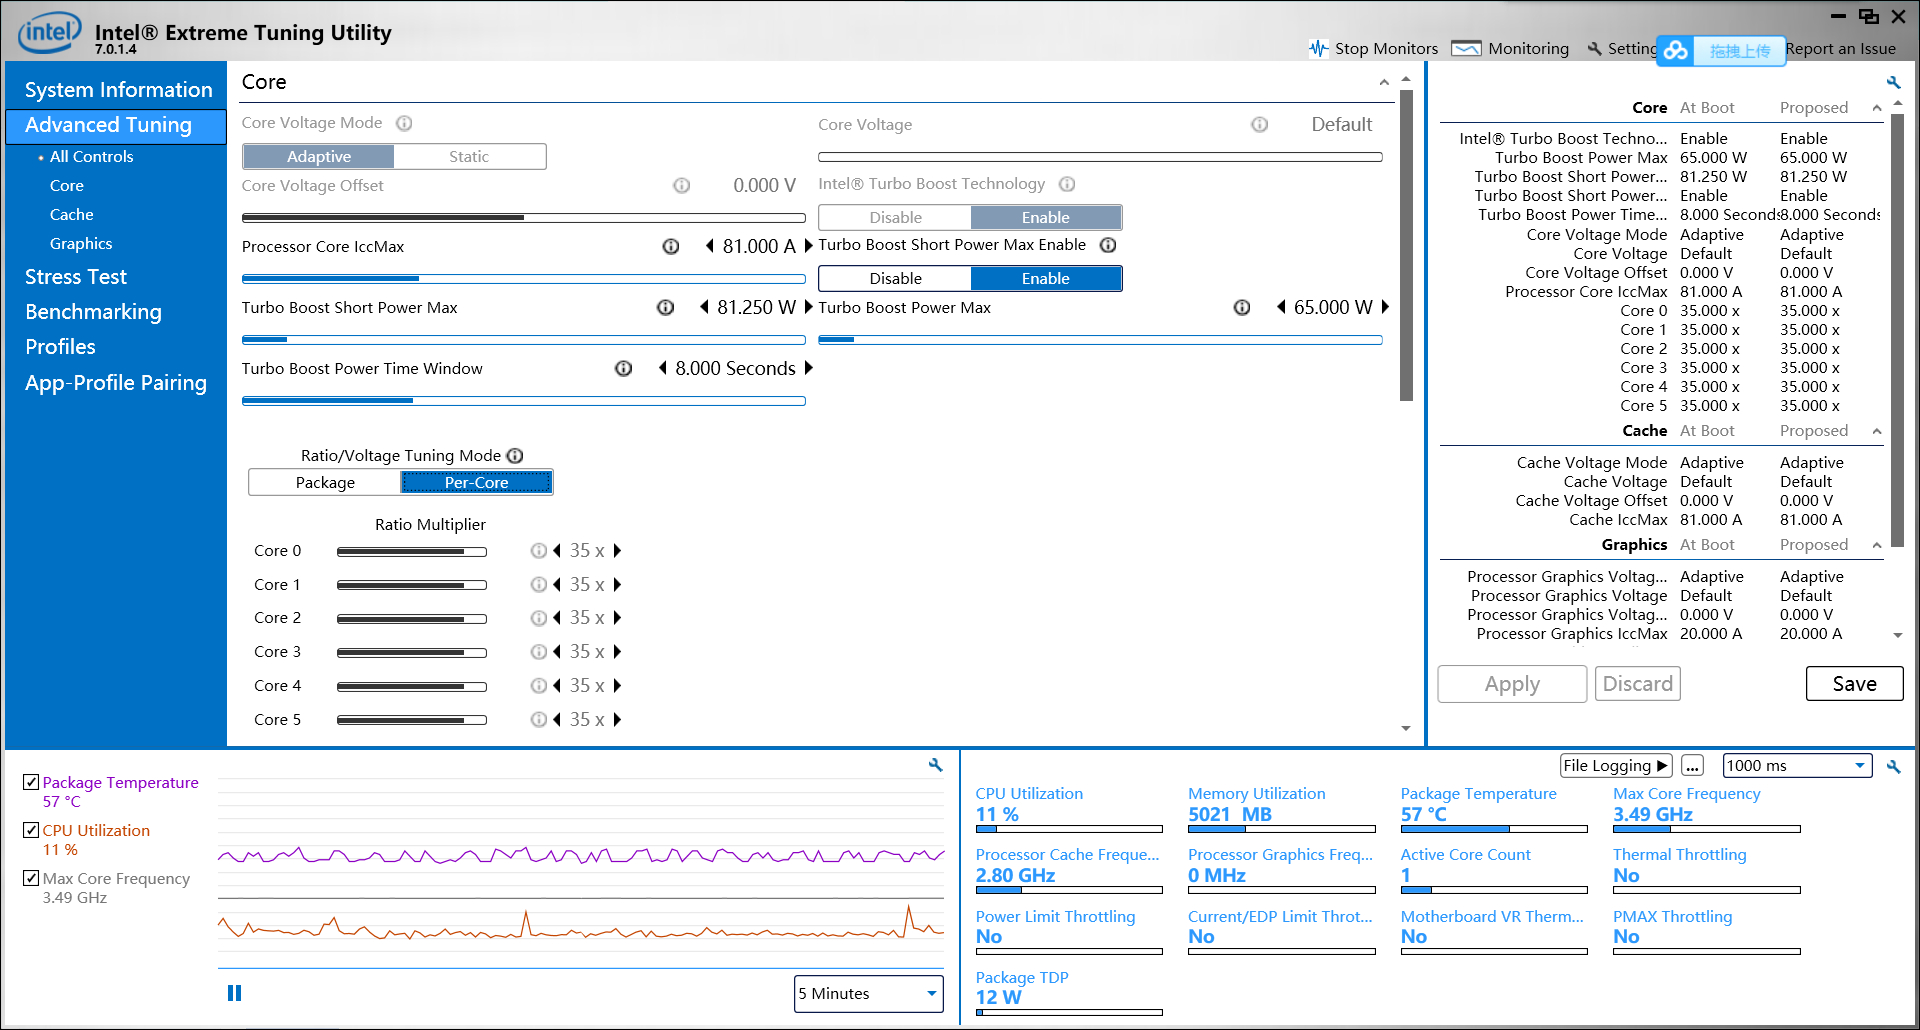Screen dimensions: 1920x1030
Task: Show info for Turbo Boost Short Power Max Enable
Action: [1108, 245]
